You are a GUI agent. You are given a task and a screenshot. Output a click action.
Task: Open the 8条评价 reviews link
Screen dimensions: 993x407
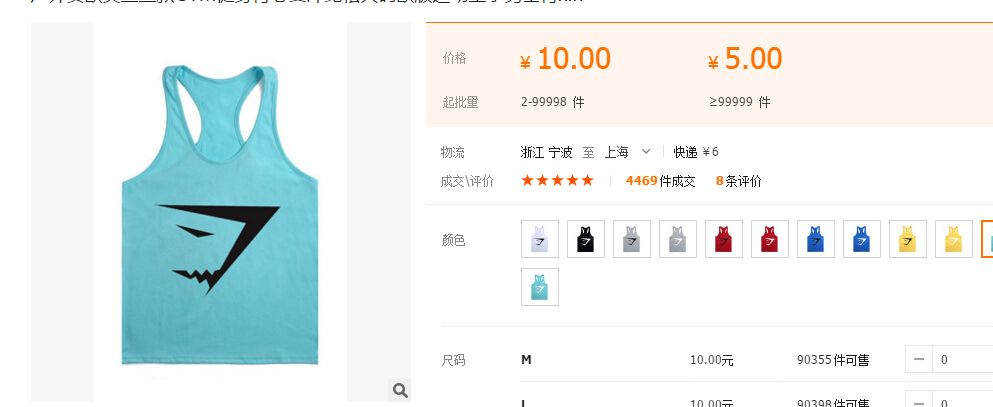tap(738, 181)
